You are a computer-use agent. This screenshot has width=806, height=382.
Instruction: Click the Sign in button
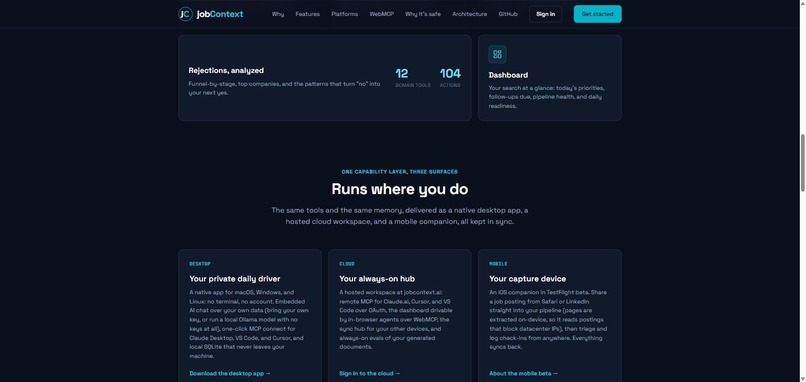[x=545, y=14]
